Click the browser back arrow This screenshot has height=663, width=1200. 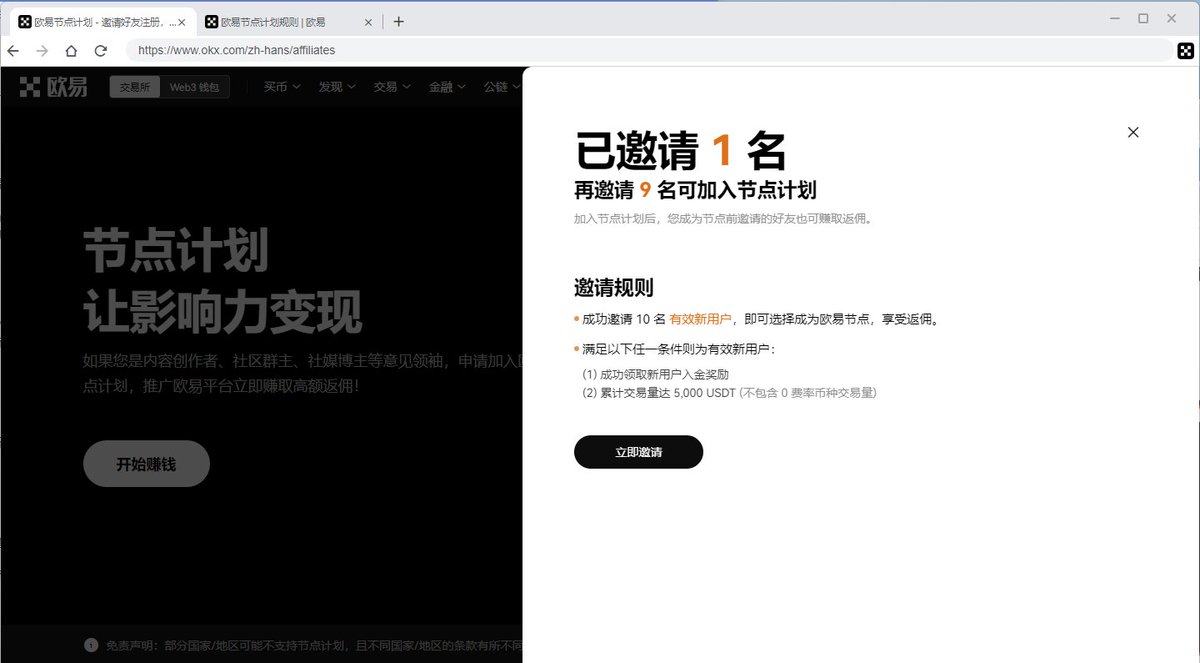13,50
